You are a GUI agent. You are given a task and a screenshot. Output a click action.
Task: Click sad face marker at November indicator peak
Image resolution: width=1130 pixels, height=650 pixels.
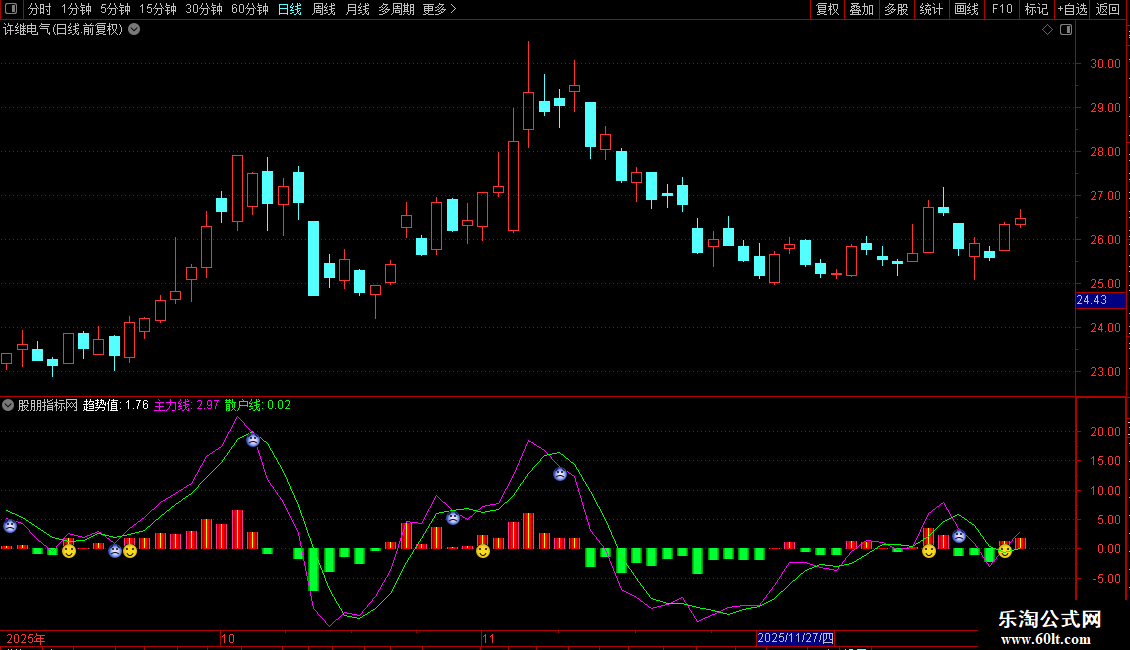click(x=560, y=474)
